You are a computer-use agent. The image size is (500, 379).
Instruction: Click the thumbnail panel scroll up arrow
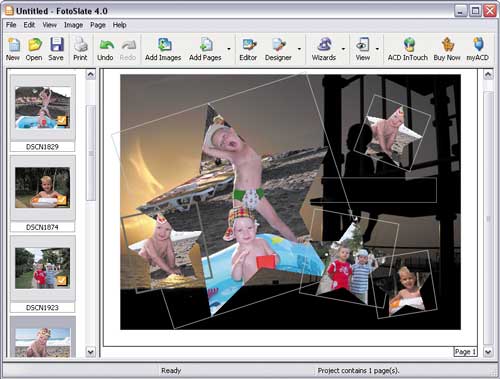(91, 74)
